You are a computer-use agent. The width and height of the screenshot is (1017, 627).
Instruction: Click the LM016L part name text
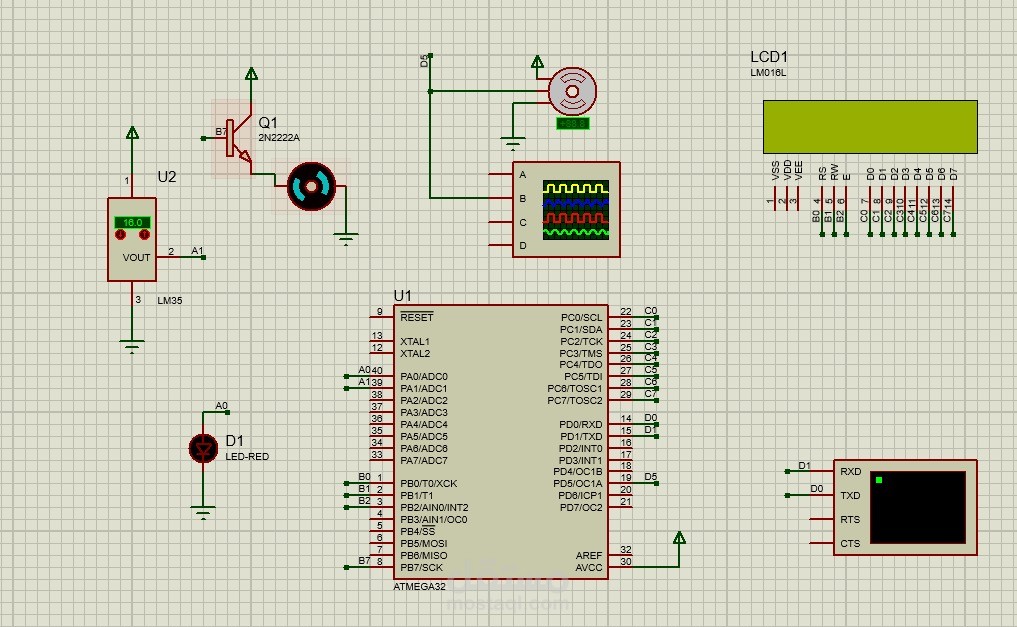768,73
